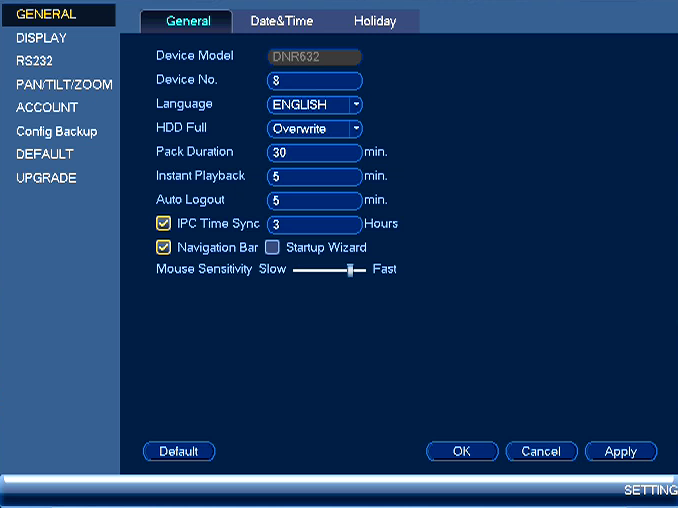Edit the IPC Time Sync hours field
The image size is (678, 508).
315,224
